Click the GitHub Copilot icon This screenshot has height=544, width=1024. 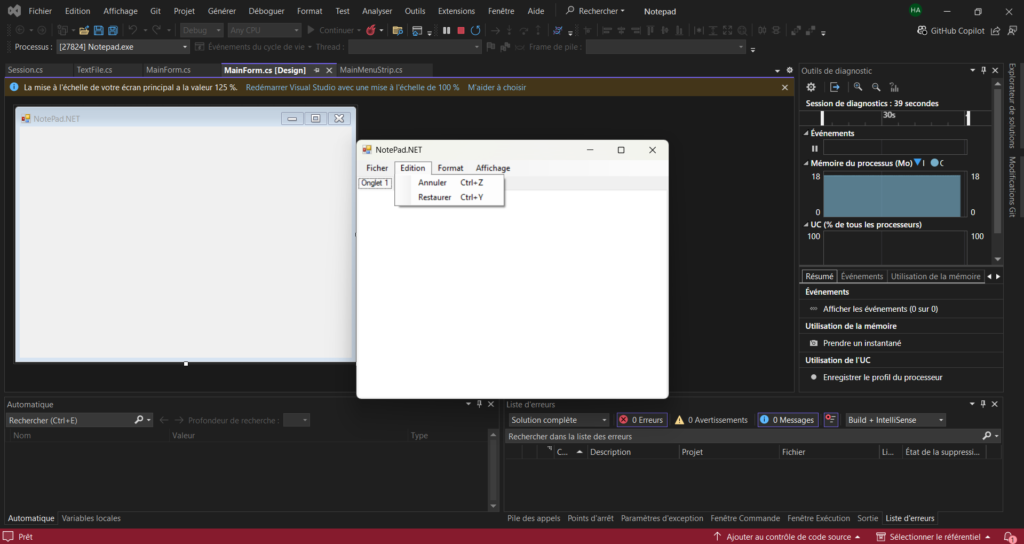[x=923, y=30]
